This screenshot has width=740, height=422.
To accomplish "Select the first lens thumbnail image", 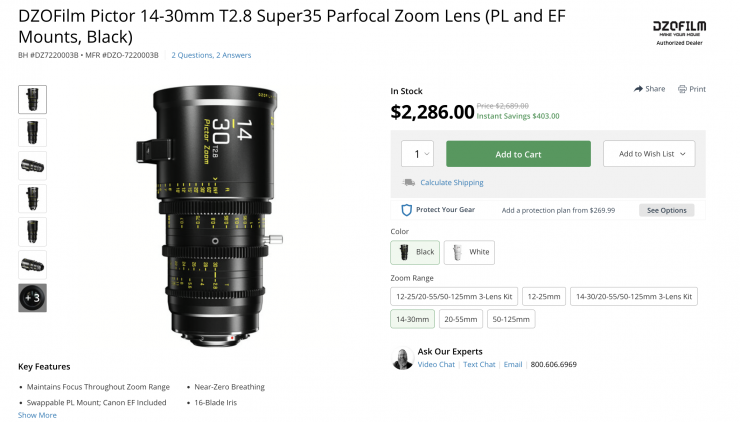I will [32, 100].
